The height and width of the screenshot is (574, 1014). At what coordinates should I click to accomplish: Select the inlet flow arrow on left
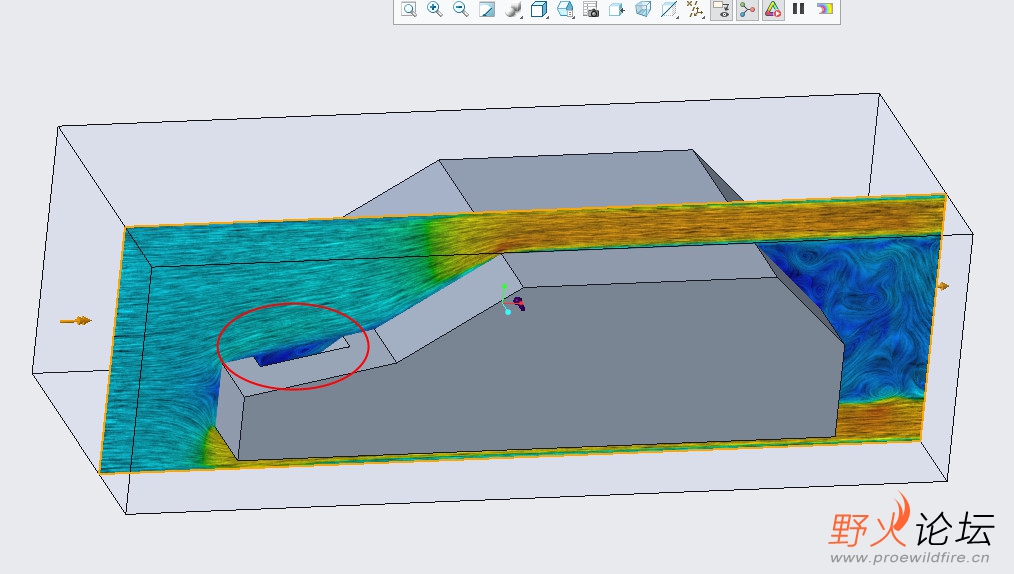coord(76,320)
